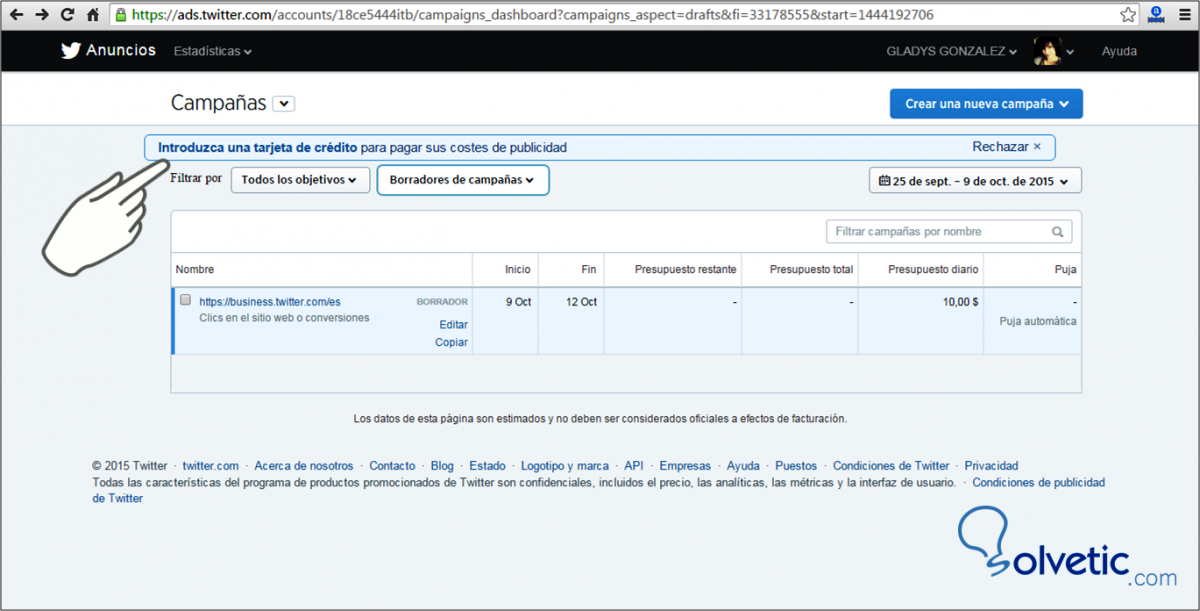
Task: Click the browser forward arrow
Action: (41, 15)
